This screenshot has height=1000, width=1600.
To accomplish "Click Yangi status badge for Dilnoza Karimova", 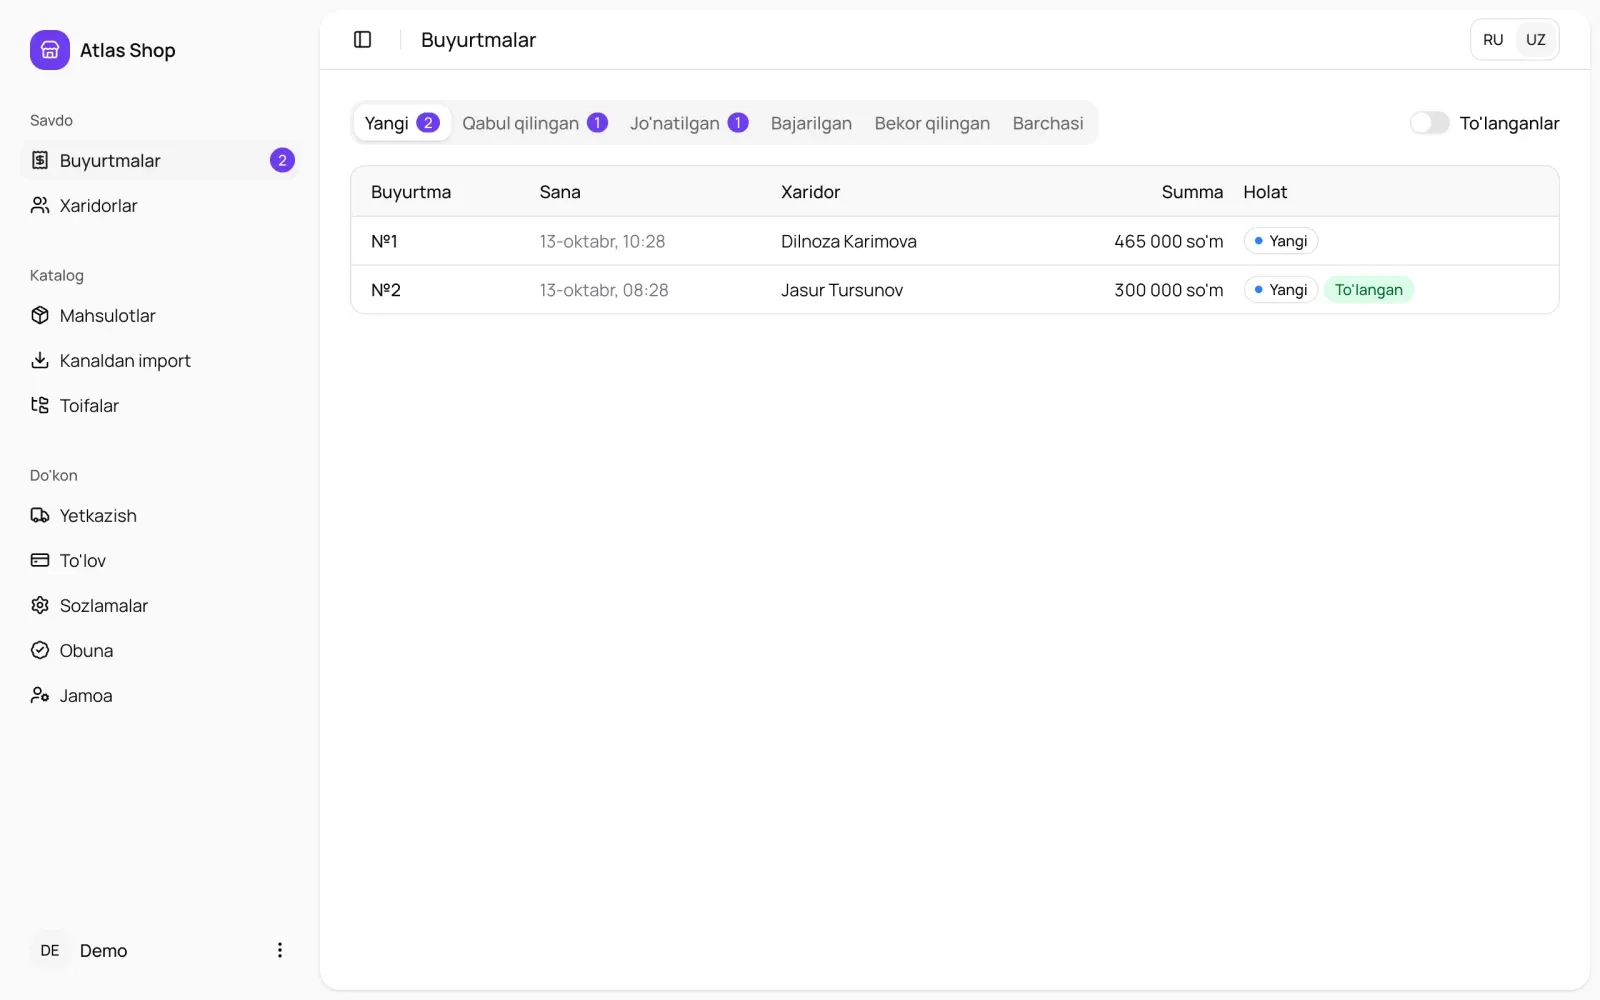I will tap(1281, 241).
